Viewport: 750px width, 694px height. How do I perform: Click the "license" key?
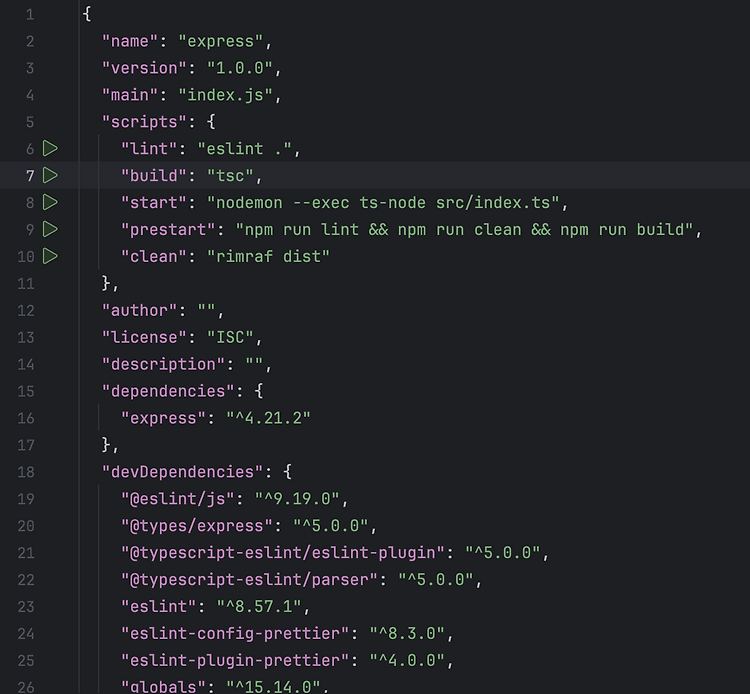point(144,337)
